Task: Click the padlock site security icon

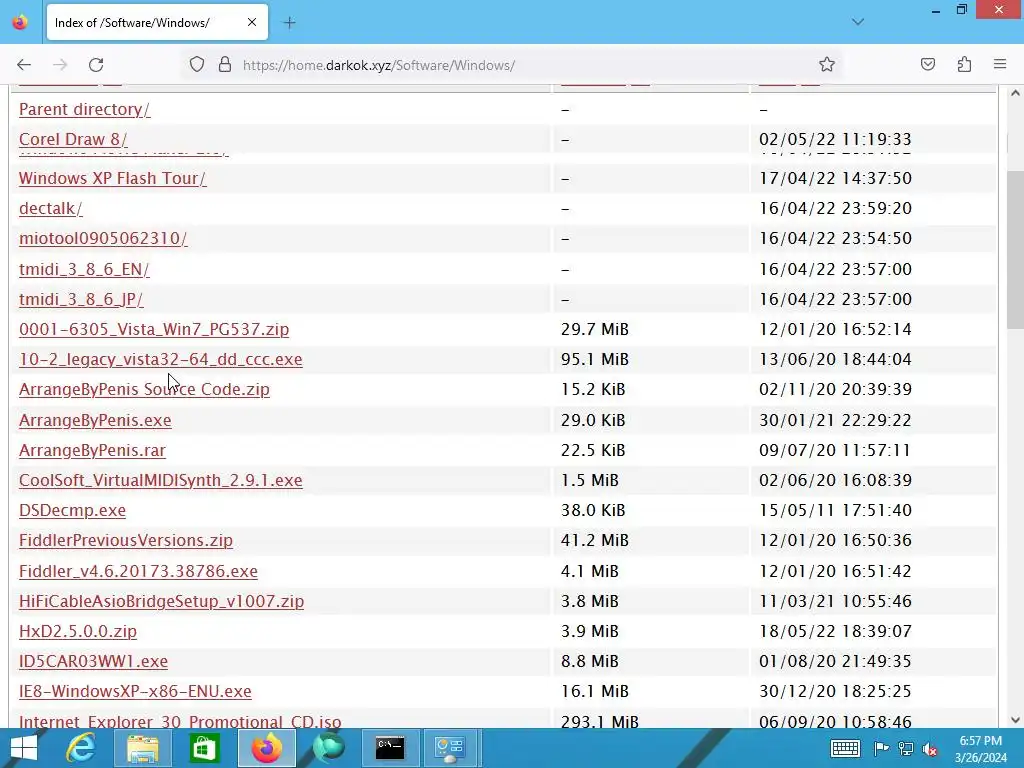Action: (225, 65)
